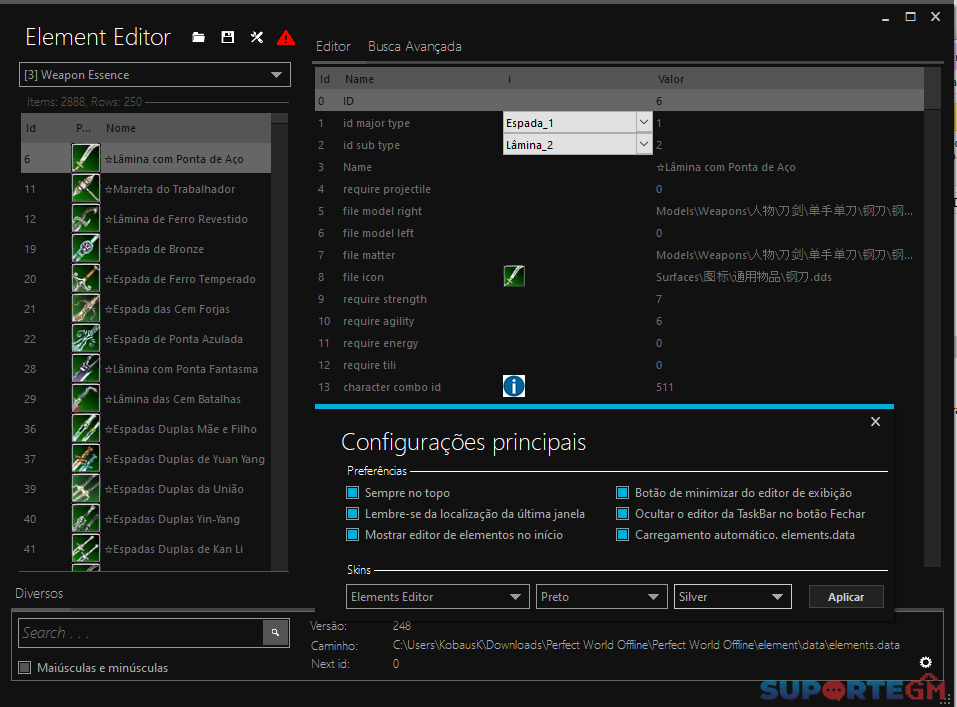The width and height of the screenshot is (957, 707).
Task: Select icon of Marreta do Trabalhador
Action: tap(85, 189)
